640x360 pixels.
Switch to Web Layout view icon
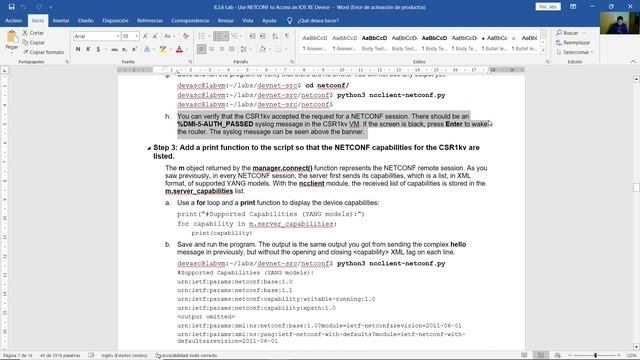pos(558,356)
